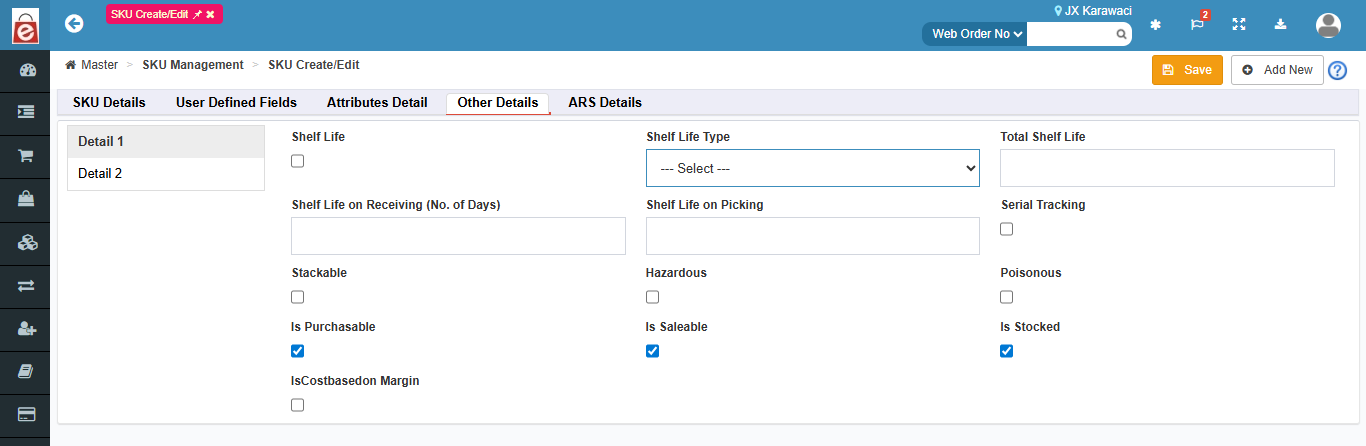Click the Add New button

tap(1277, 70)
